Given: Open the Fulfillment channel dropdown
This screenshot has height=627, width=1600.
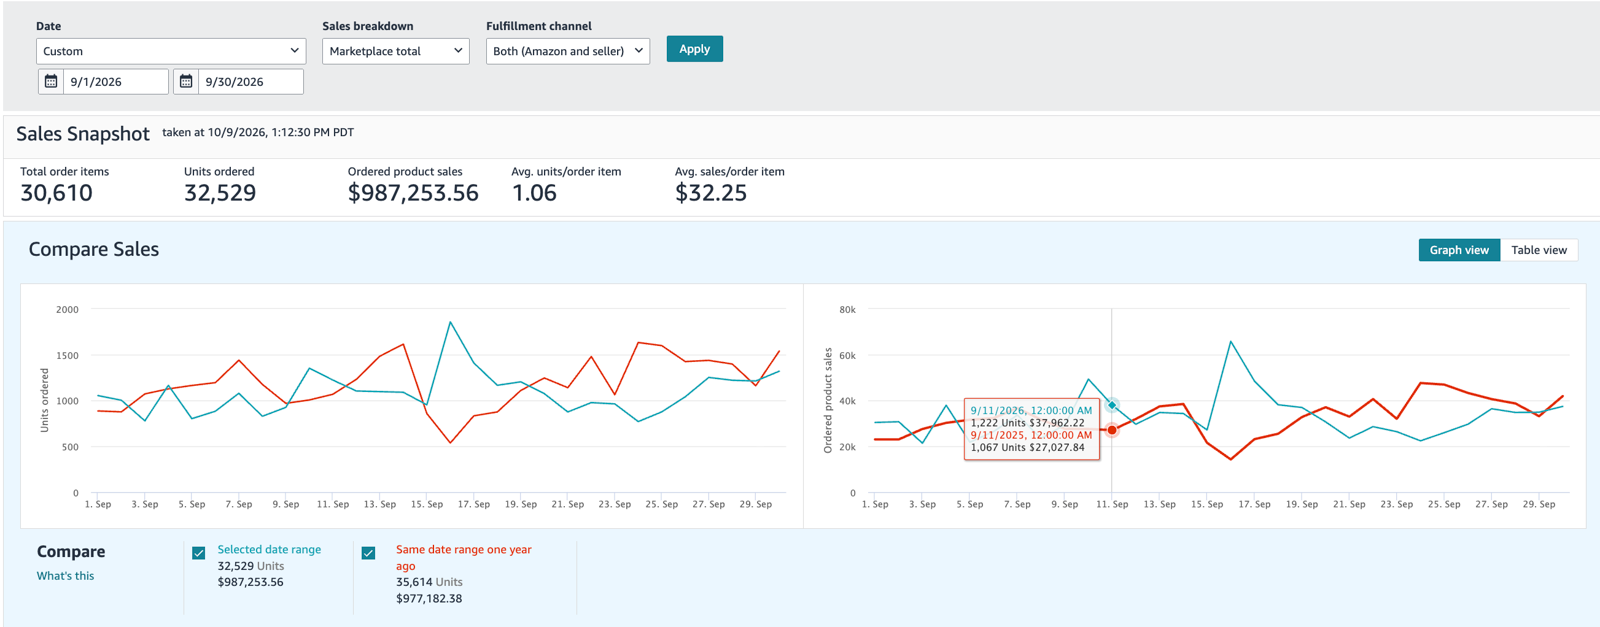Looking at the screenshot, I should click(568, 51).
